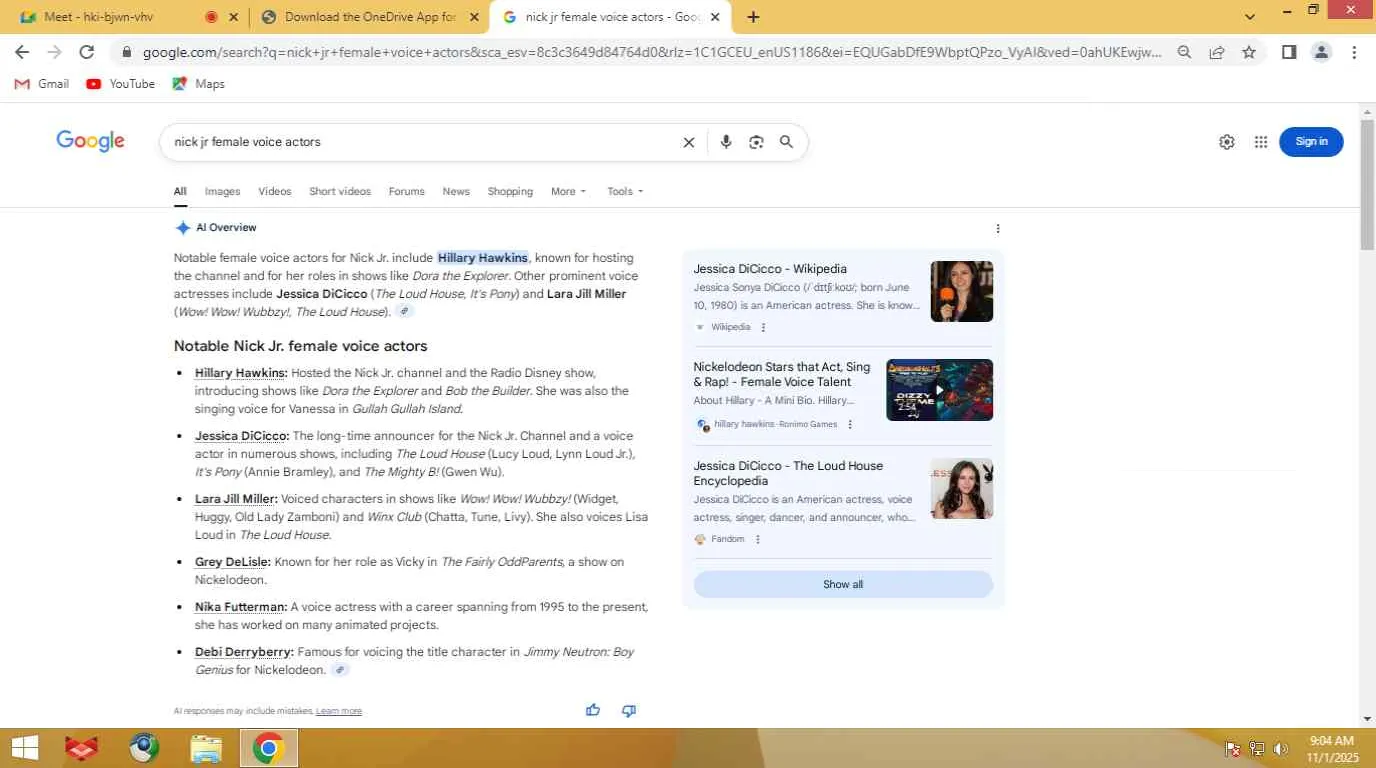The height and width of the screenshot is (768, 1376).
Task: Expand the Tools dropdown
Action: (625, 191)
